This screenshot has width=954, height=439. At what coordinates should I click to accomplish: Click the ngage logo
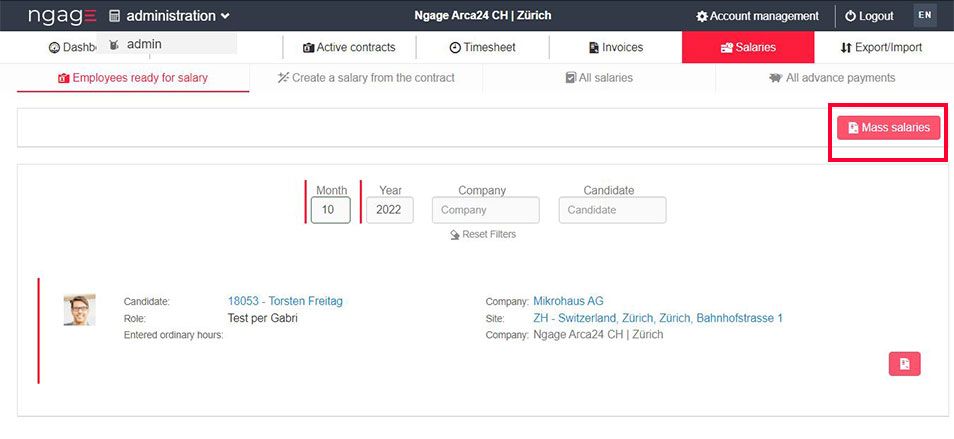[x=62, y=16]
